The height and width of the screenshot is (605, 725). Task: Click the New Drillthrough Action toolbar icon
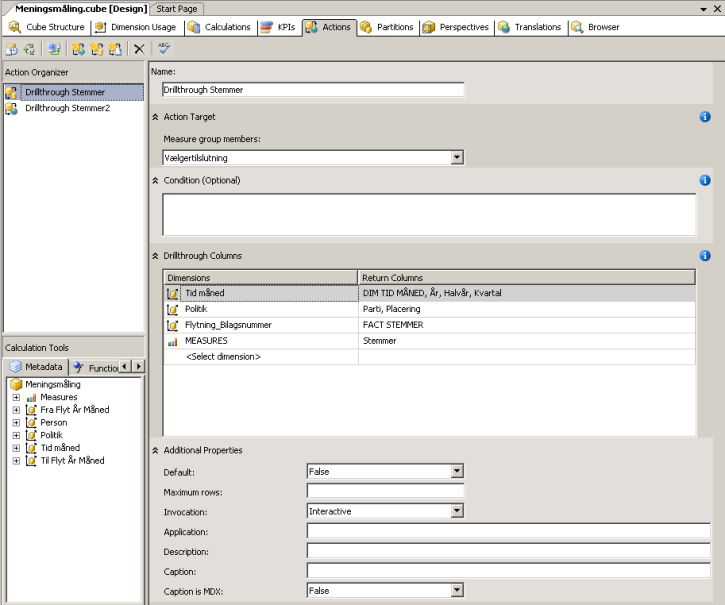97,49
